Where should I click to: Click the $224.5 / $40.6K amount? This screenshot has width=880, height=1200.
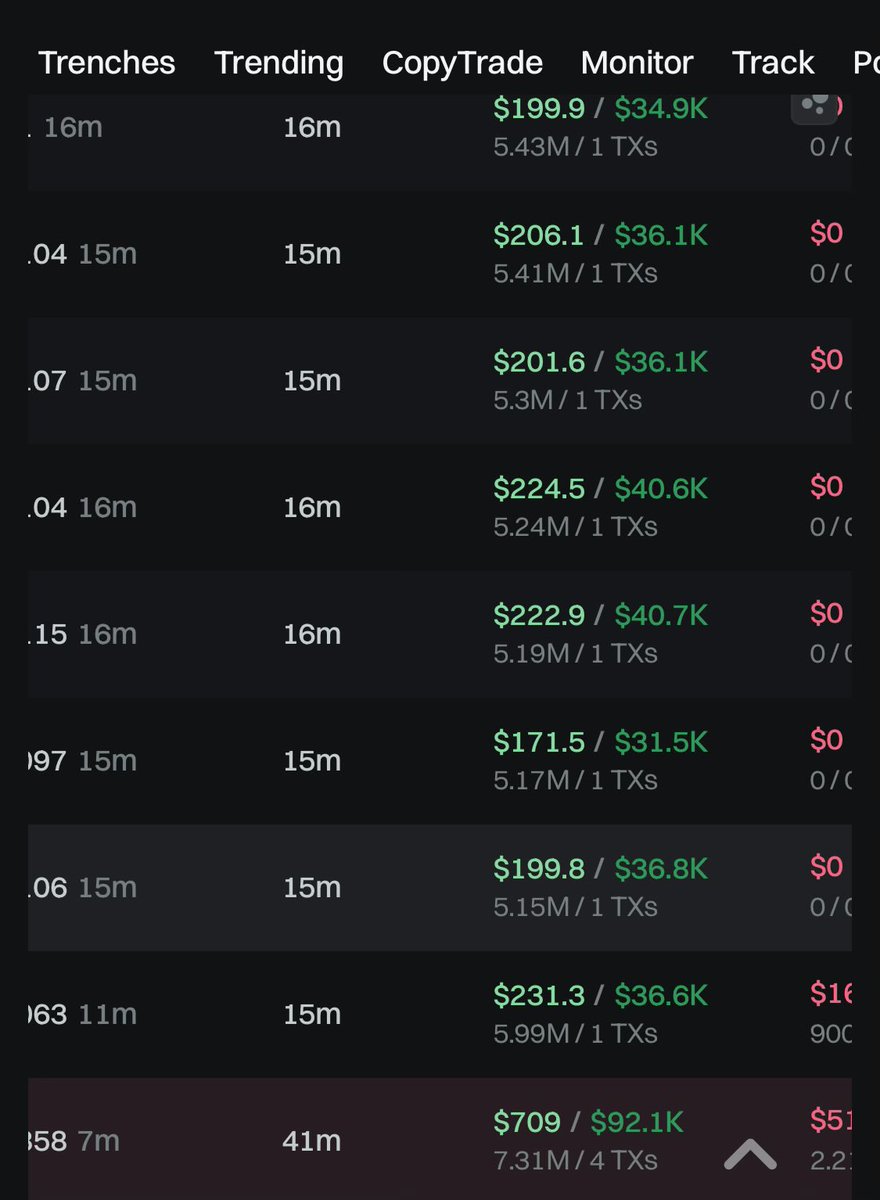click(x=600, y=488)
